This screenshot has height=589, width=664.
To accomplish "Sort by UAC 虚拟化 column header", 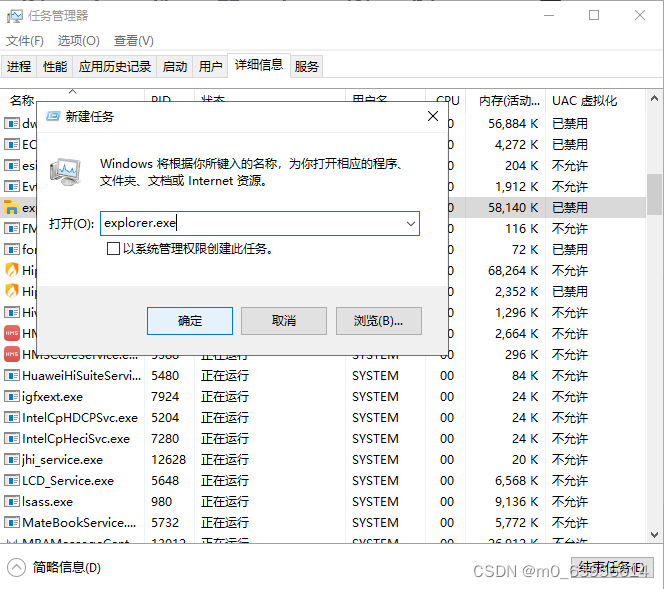I will 595,101.
